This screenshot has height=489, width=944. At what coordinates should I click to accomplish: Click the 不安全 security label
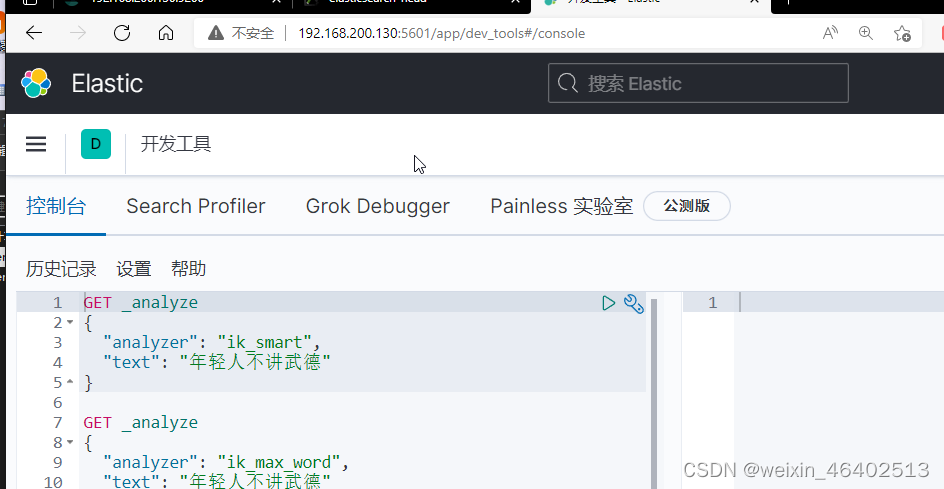coord(253,33)
